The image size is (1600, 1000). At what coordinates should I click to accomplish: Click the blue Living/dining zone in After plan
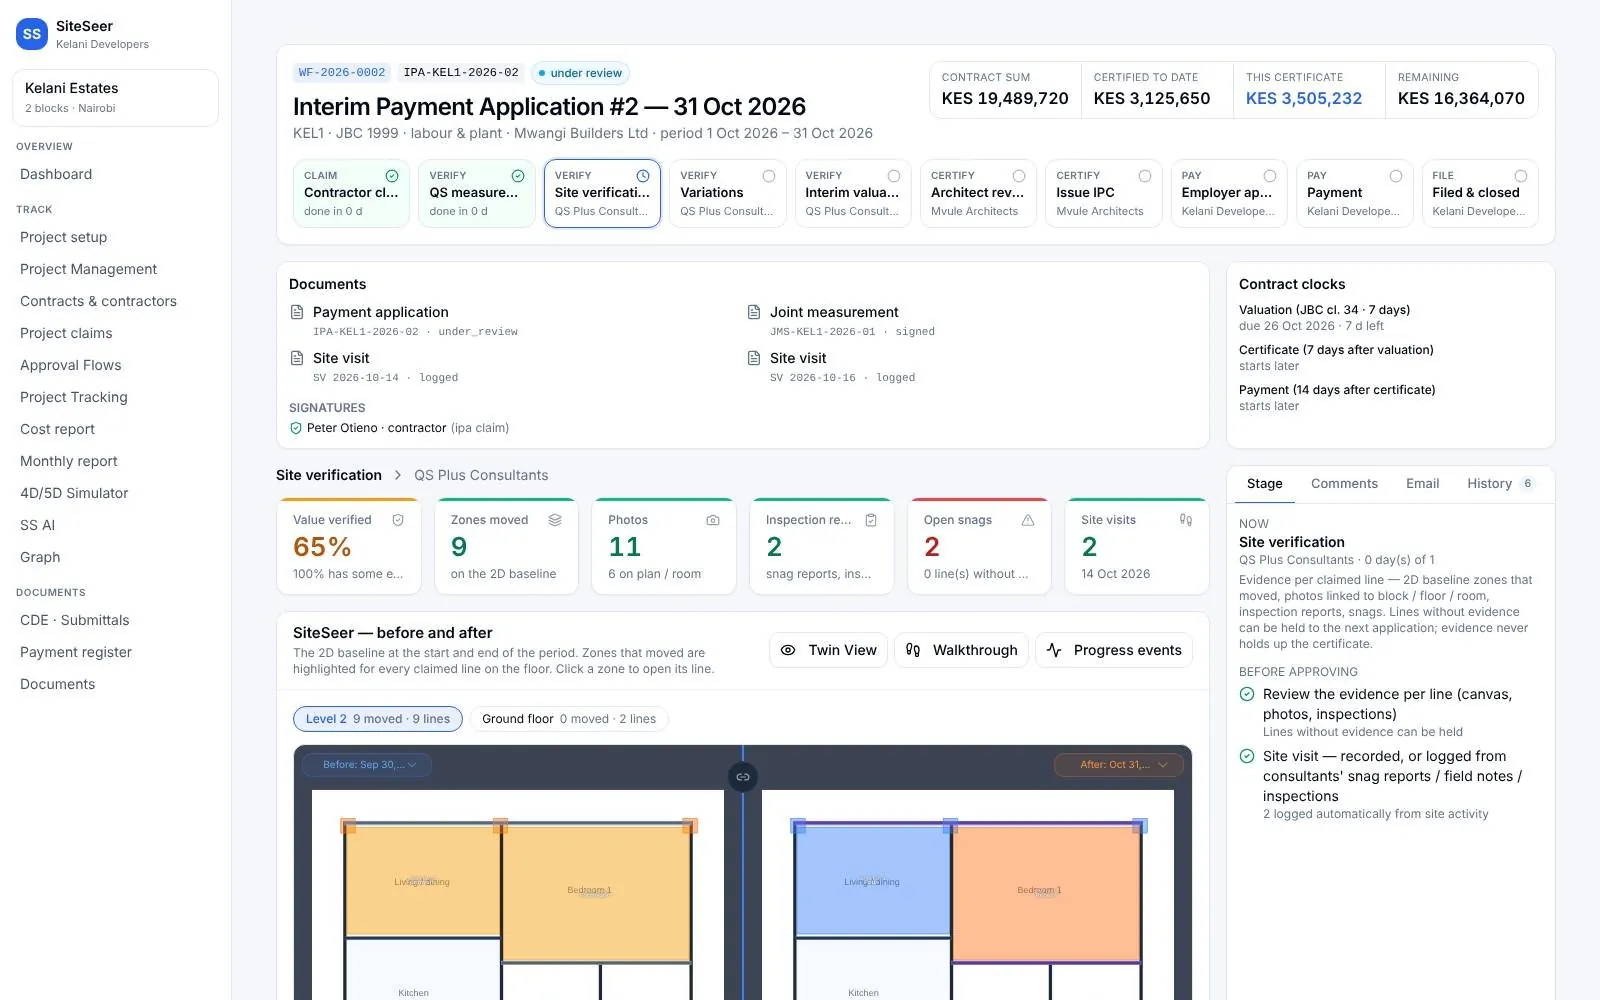(872, 882)
